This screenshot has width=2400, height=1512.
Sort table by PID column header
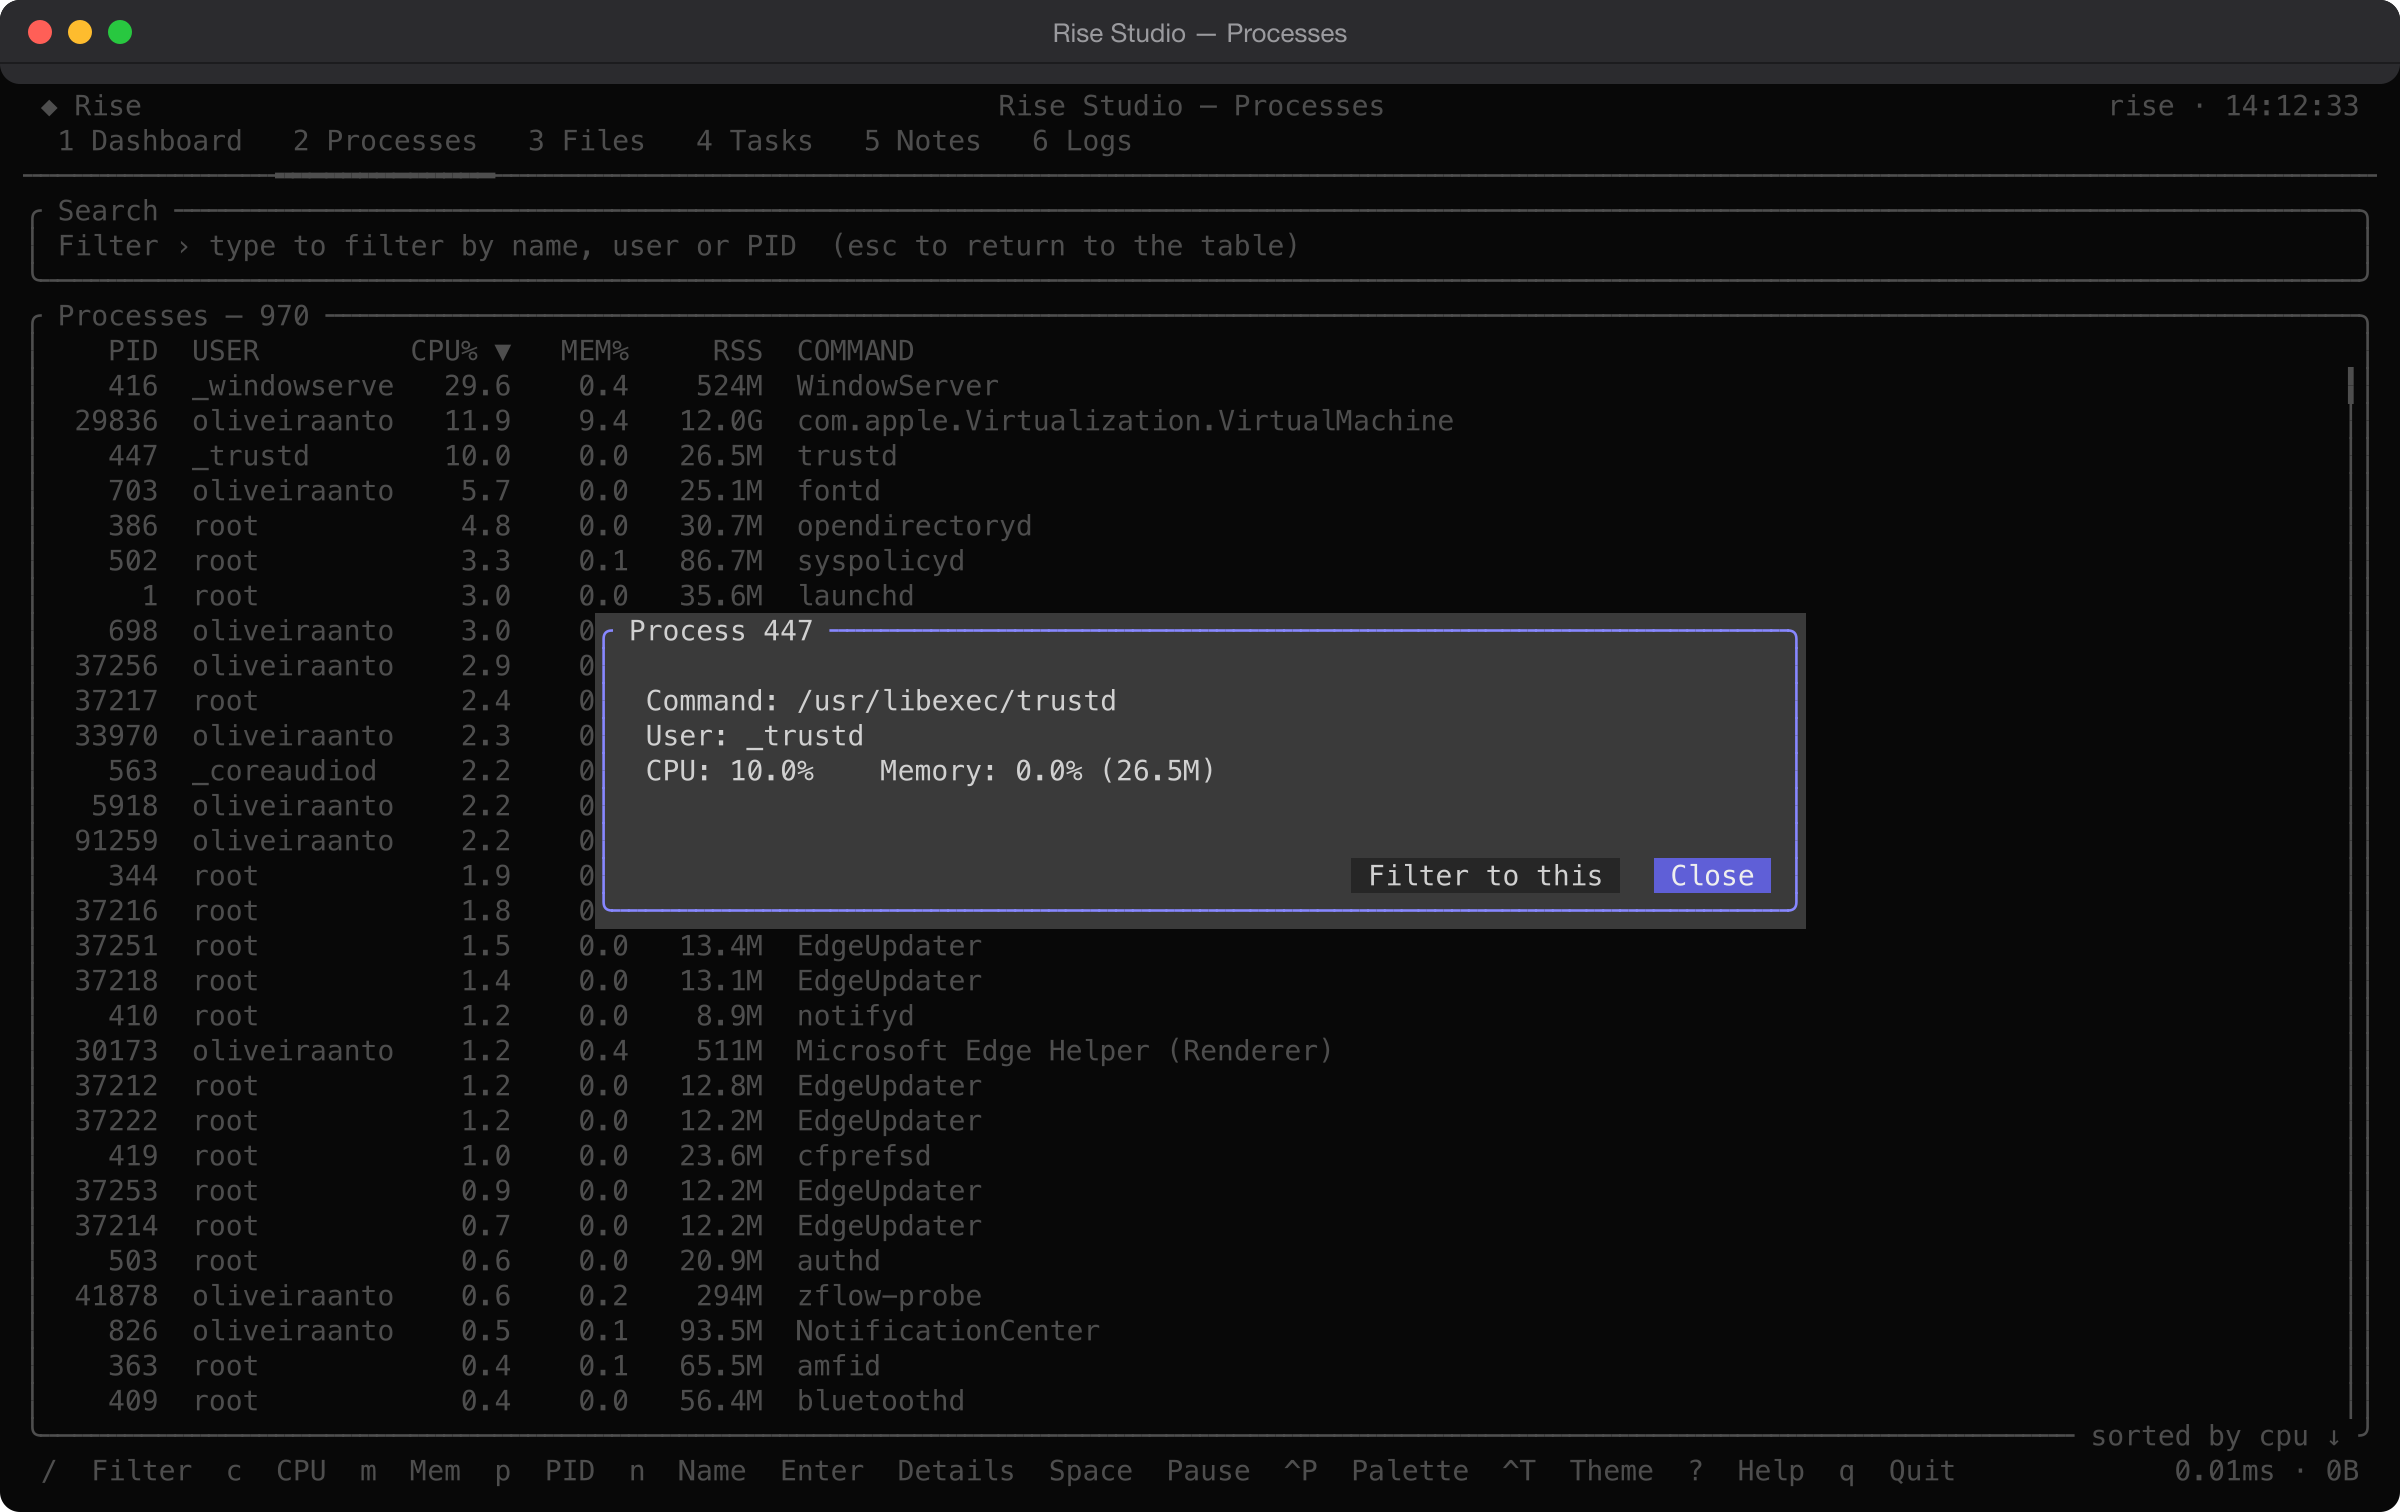[x=133, y=351]
